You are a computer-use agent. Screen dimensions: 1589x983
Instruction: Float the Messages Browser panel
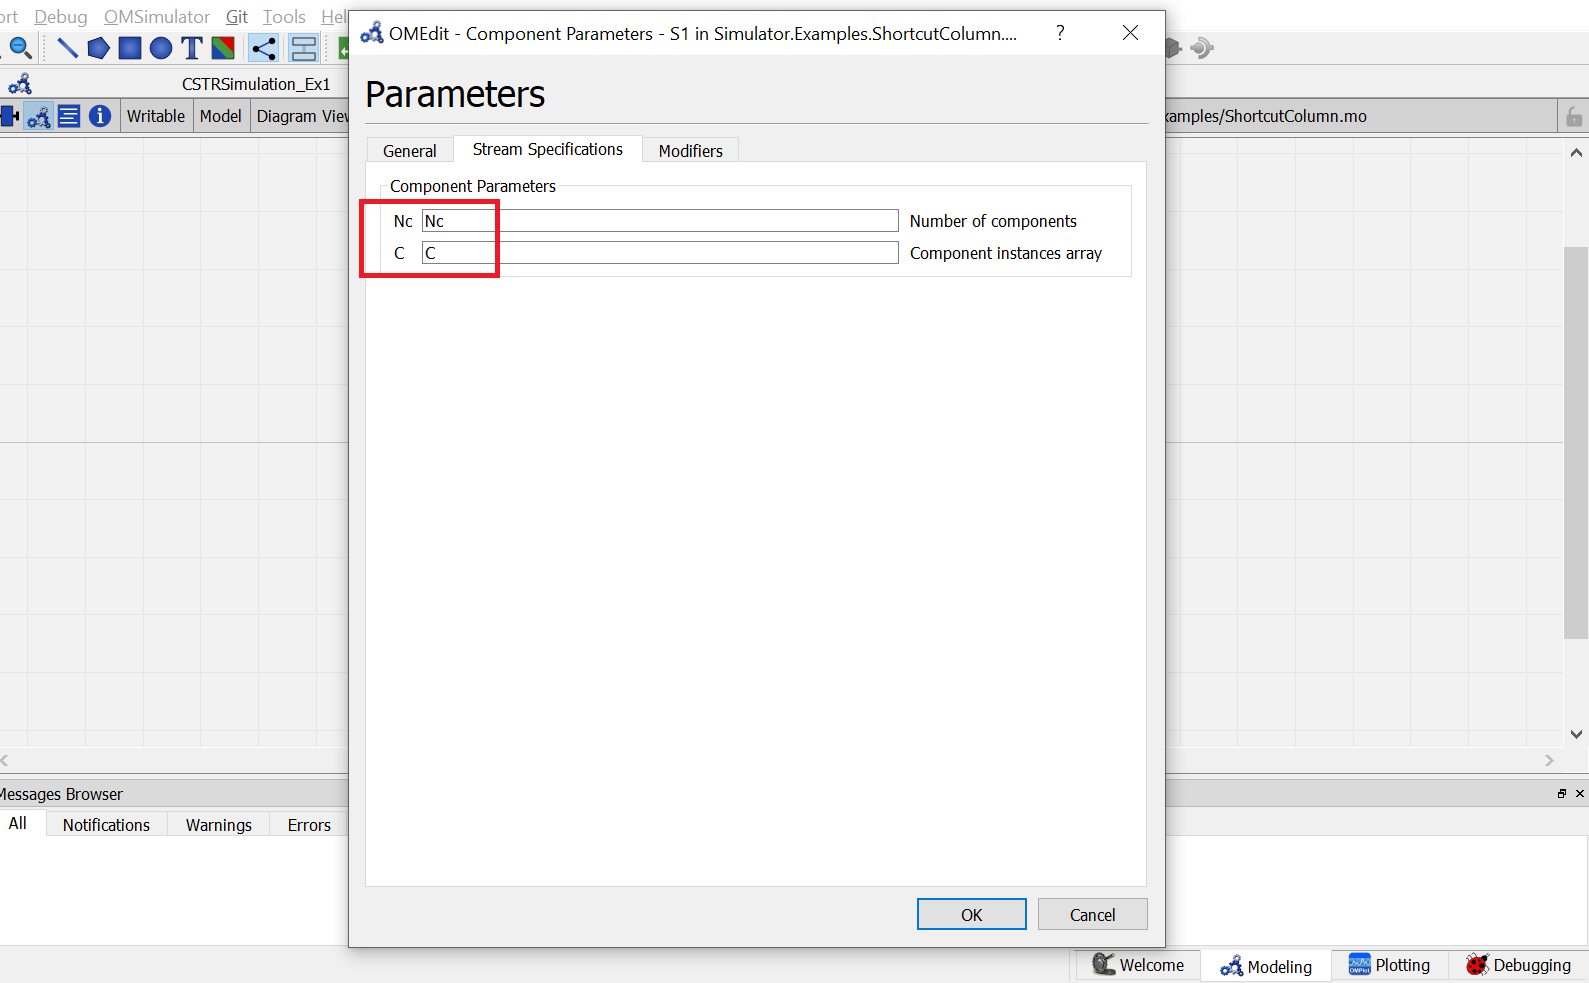click(x=1561, y=793)
